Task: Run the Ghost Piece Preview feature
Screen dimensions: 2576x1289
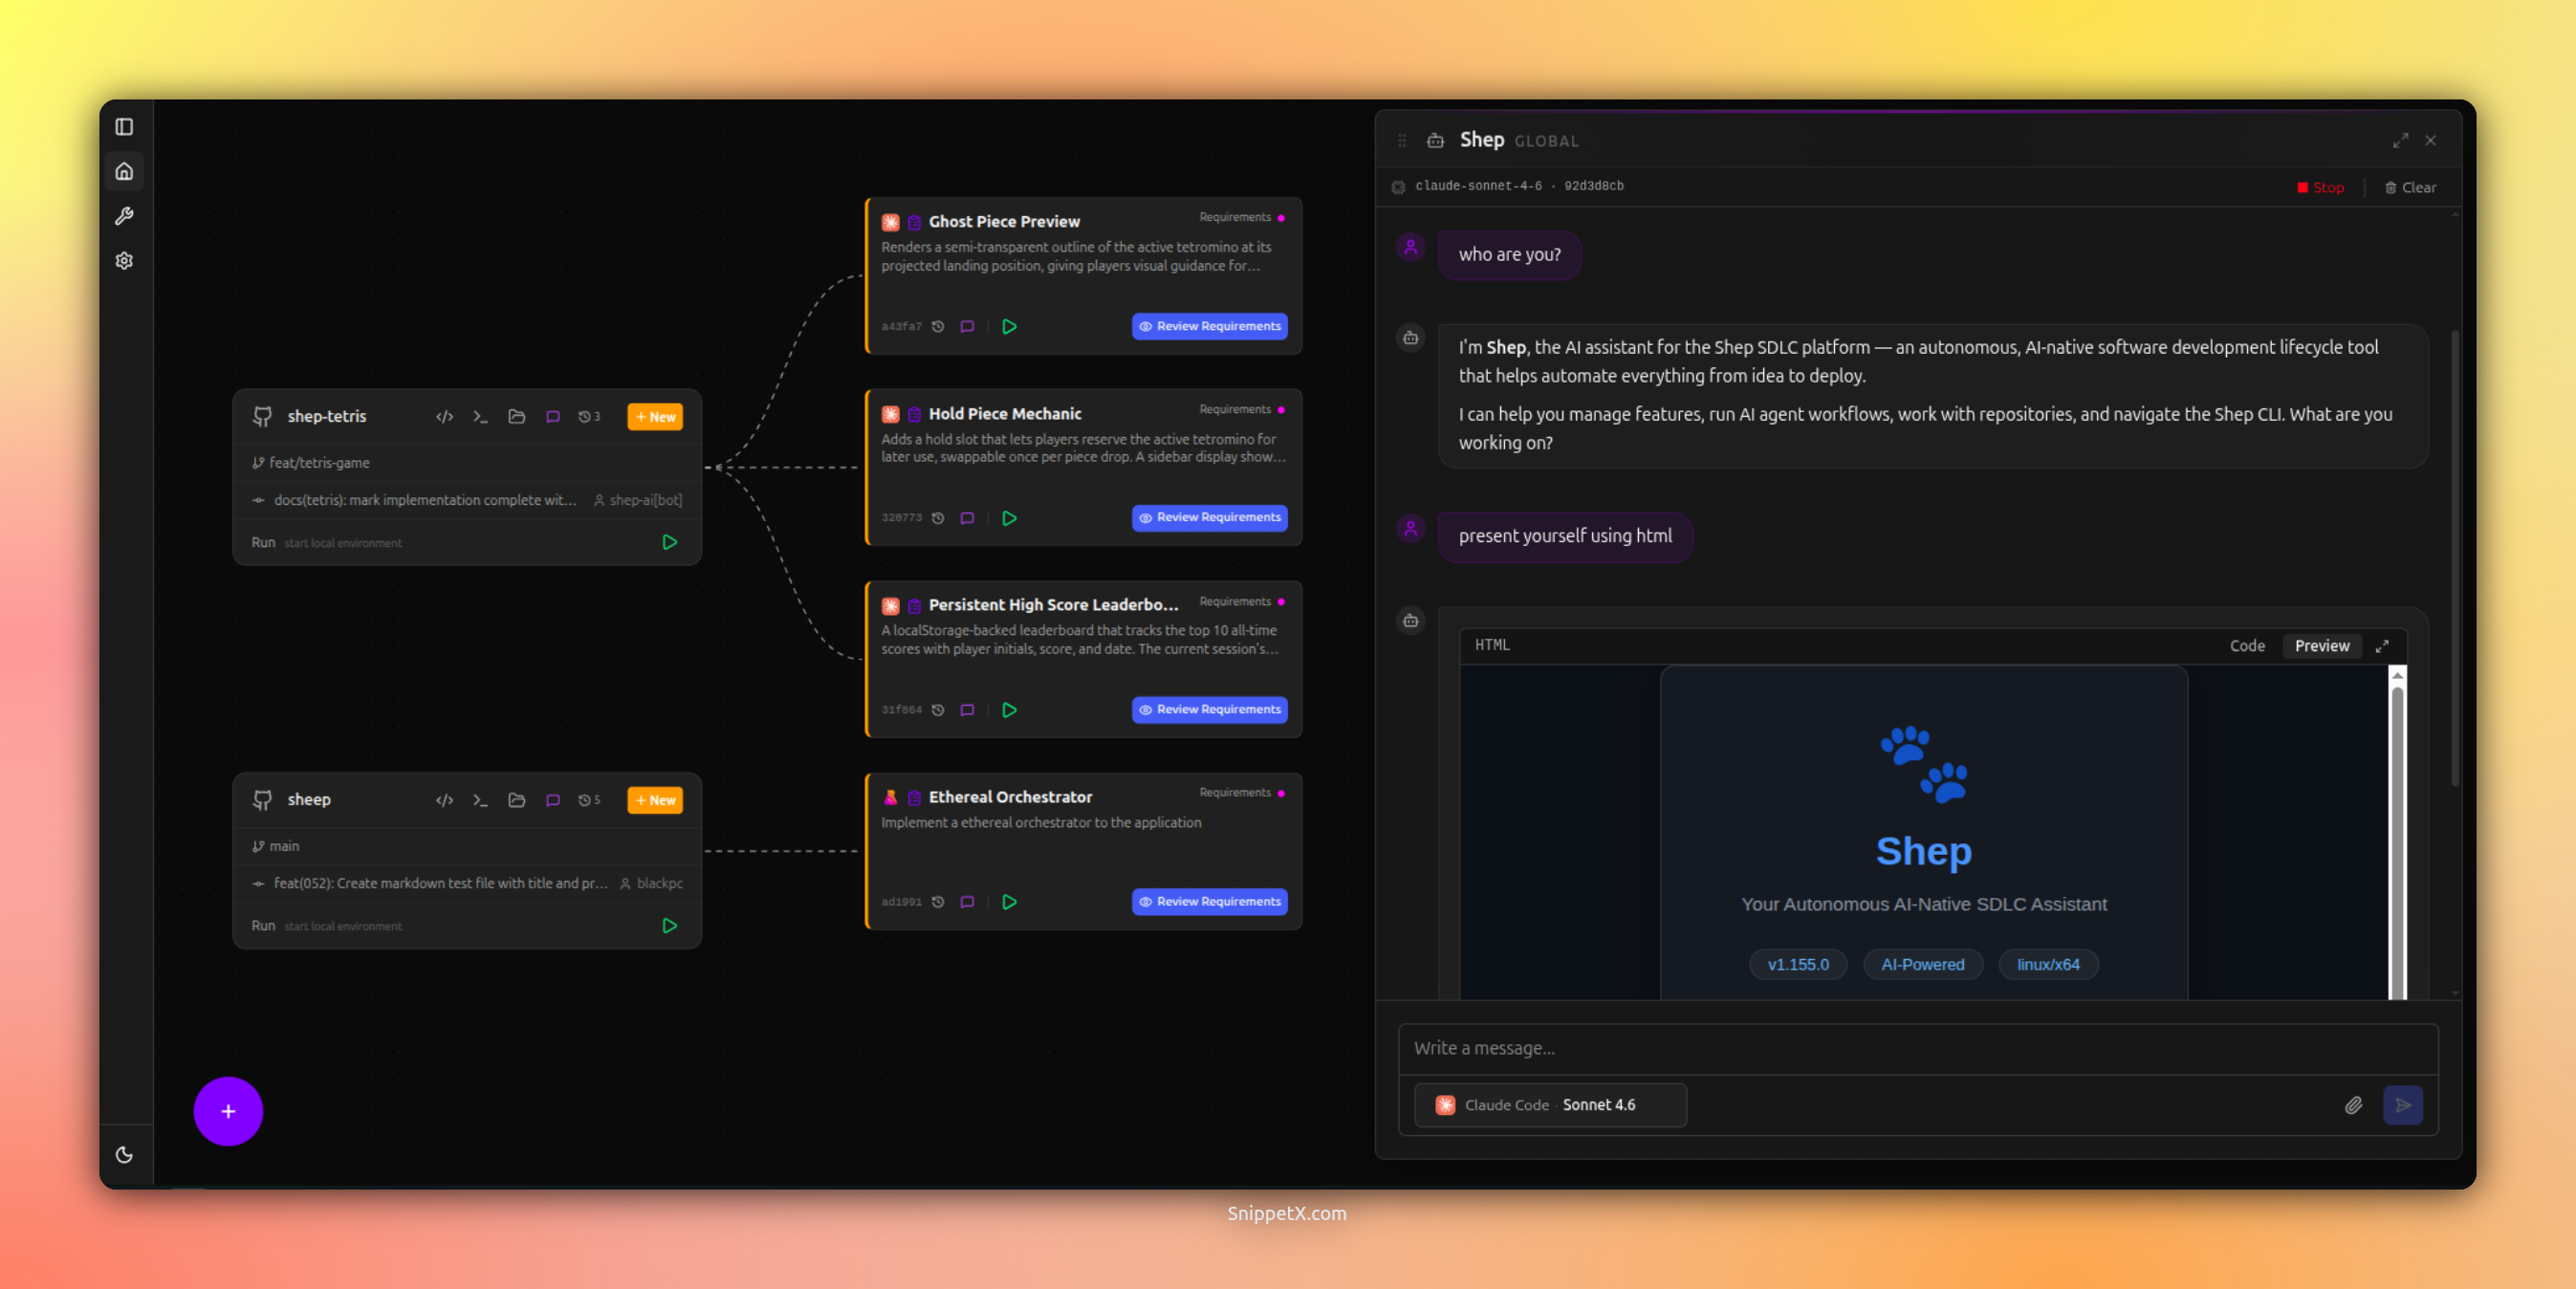Action: (x=1009, y=327)
